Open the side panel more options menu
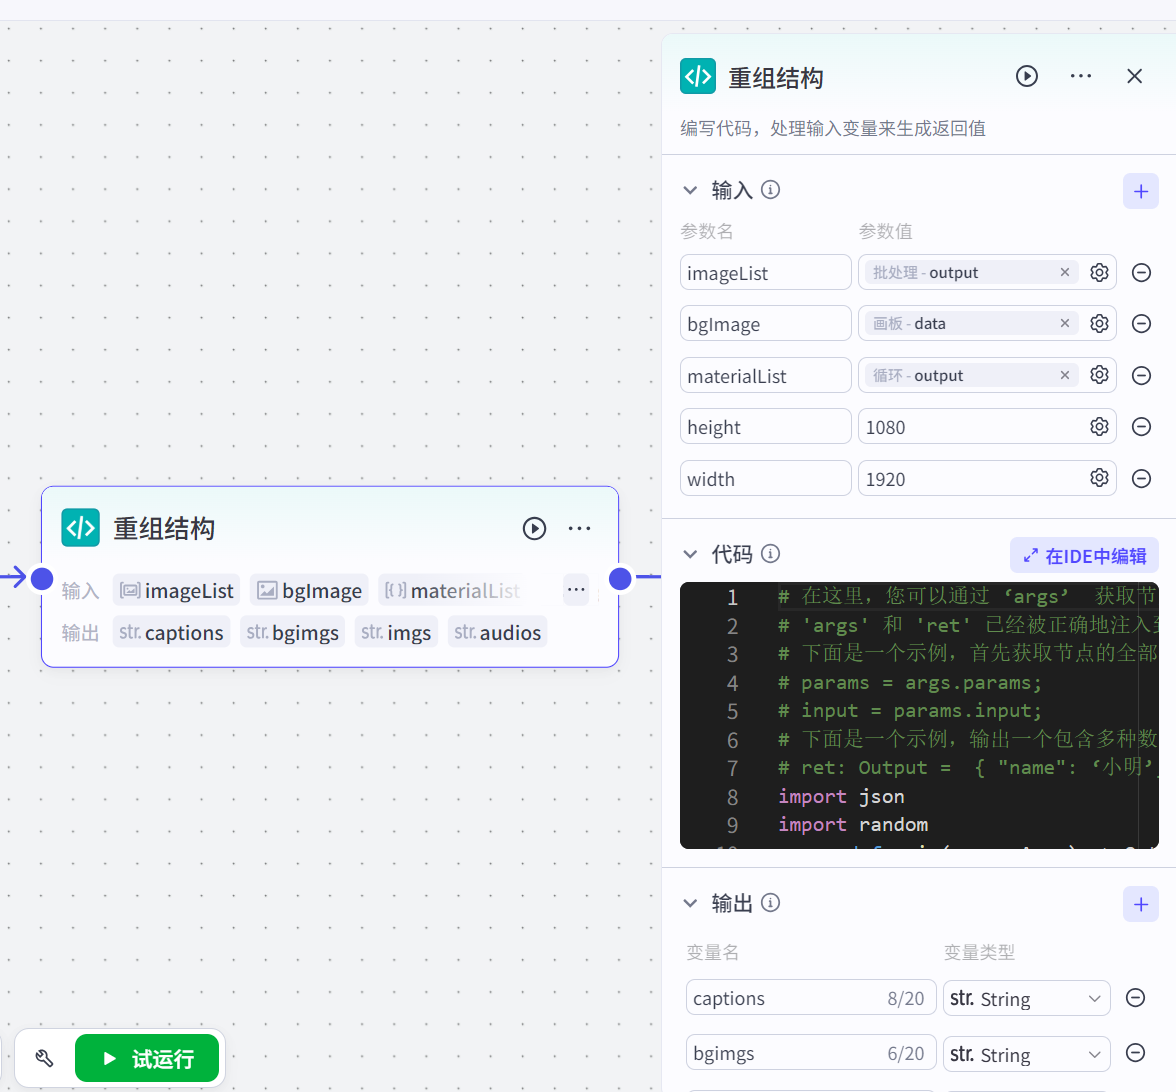This screenshot has width=1176, height=1092. (1081, 76)
